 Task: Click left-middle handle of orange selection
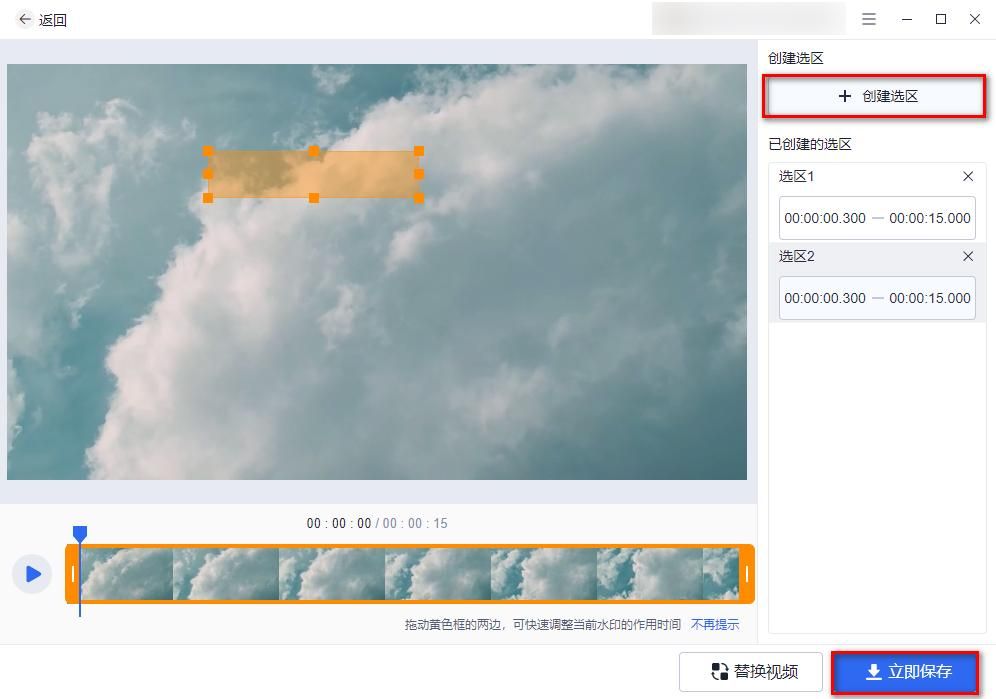[x=208, y=174]
